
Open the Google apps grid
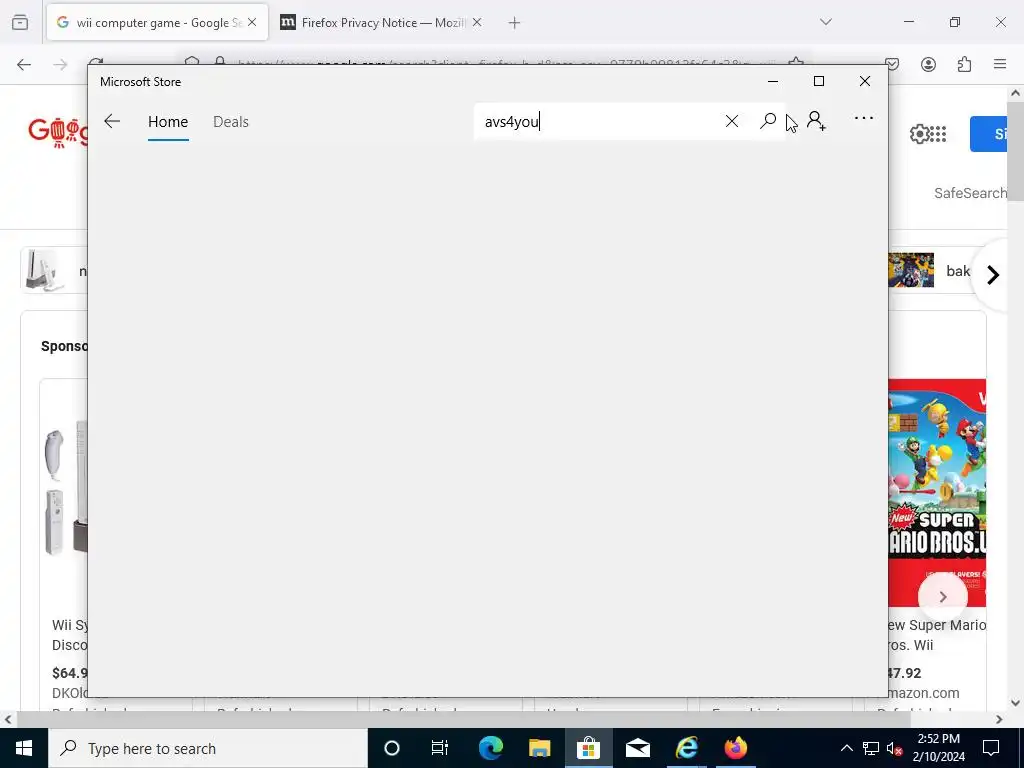[x=937, y=134]
